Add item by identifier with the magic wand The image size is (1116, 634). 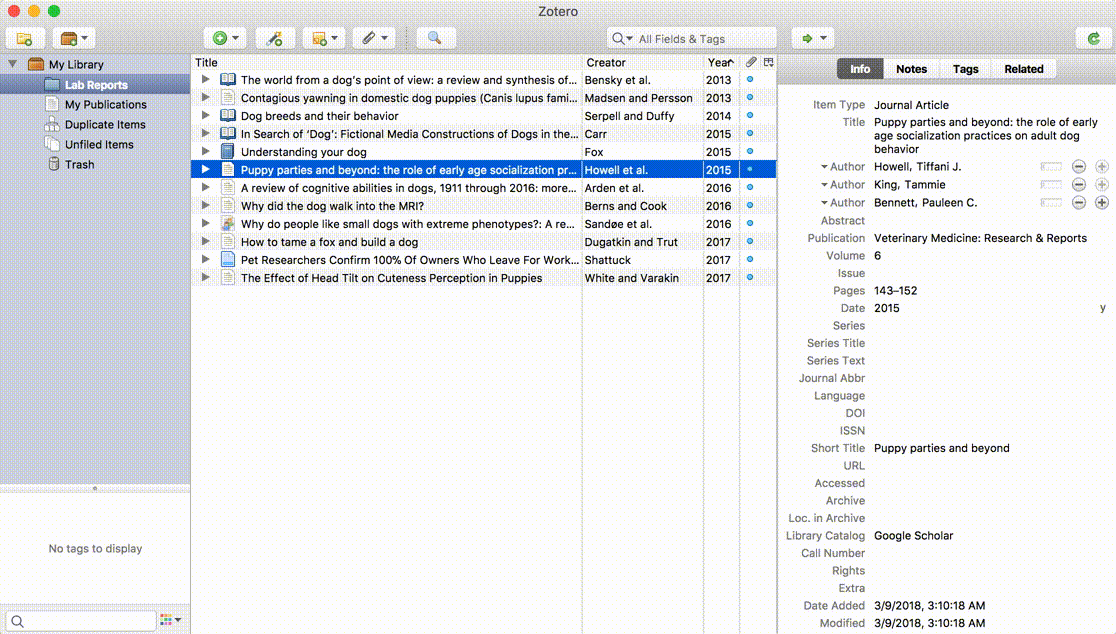(275, 38)
